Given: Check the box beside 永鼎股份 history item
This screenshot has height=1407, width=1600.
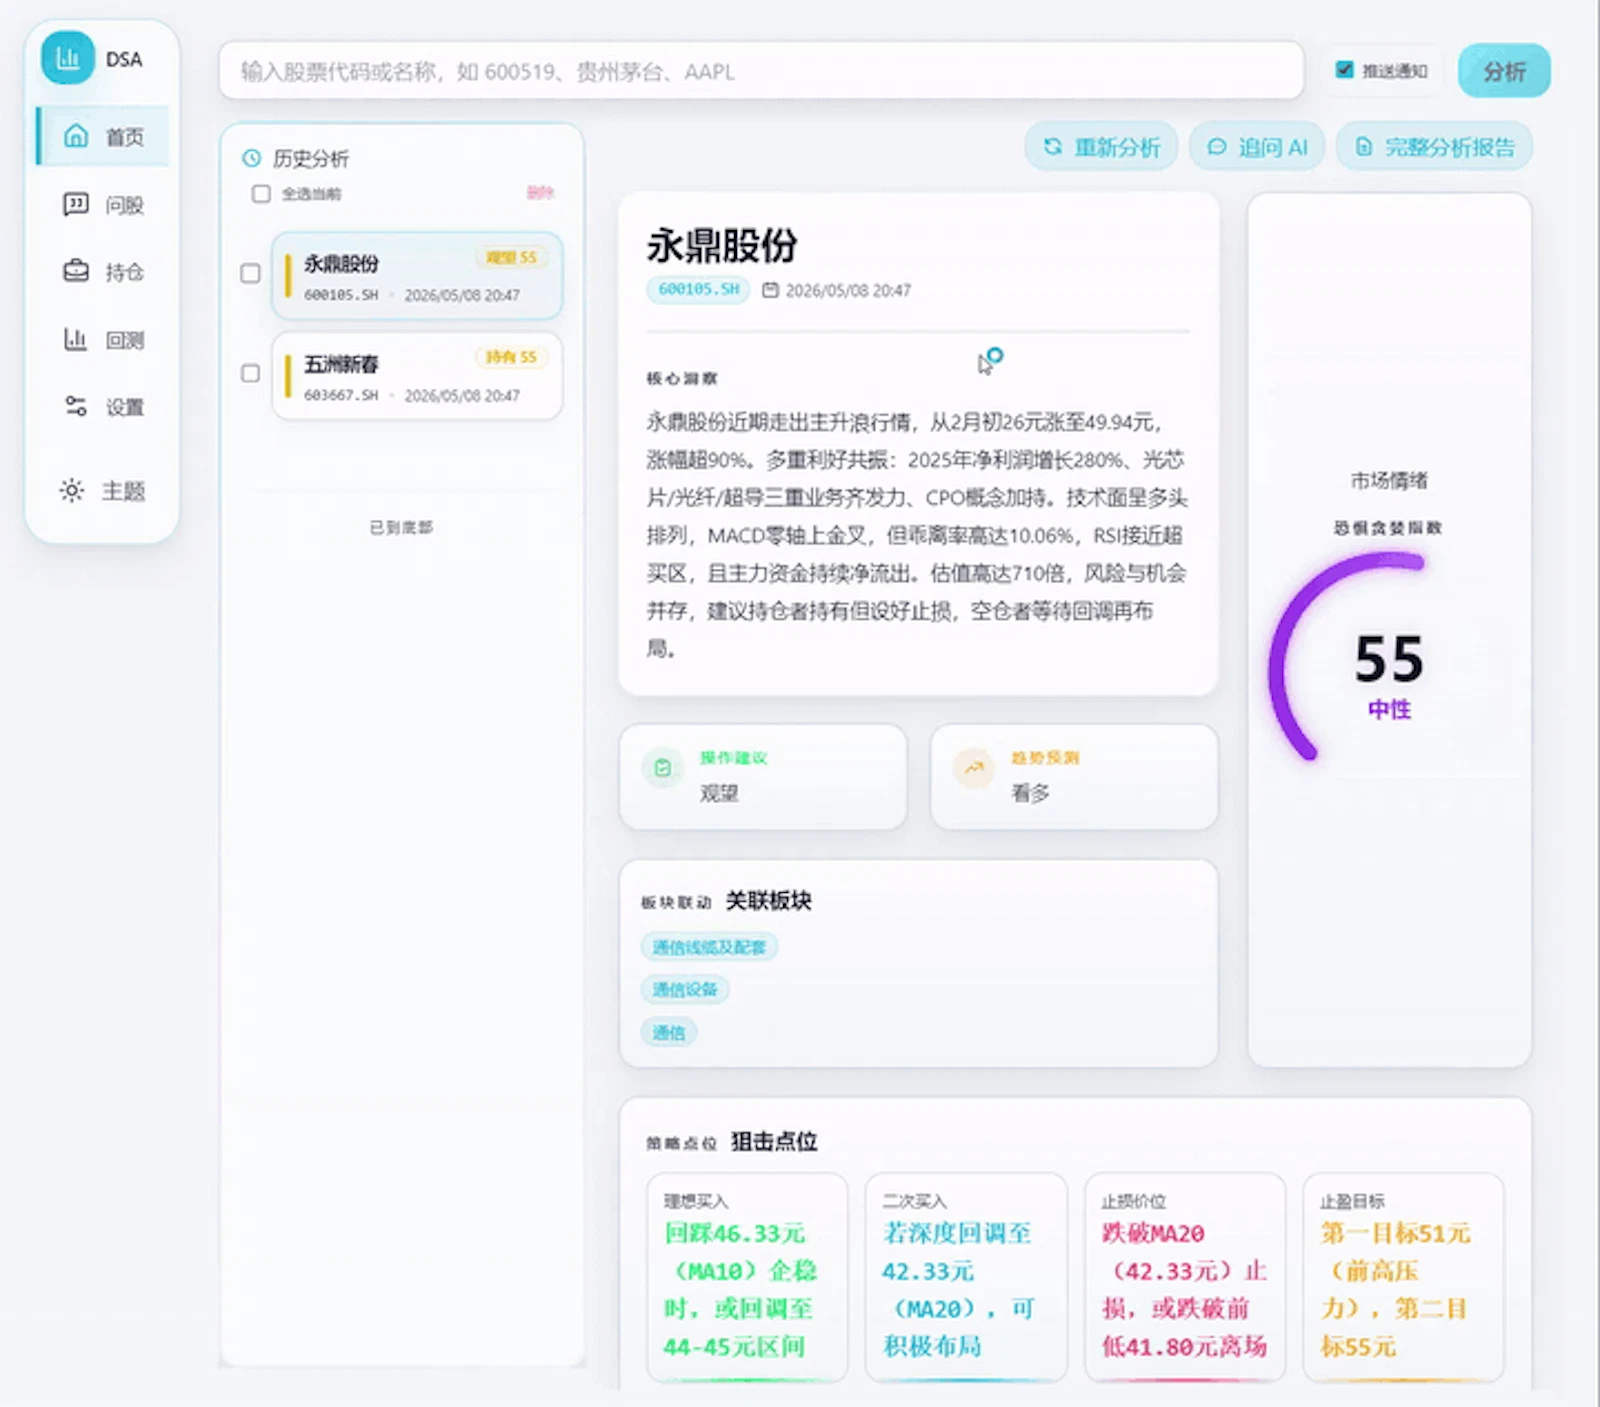Looking at the screenshot, I should tap(250, 273).
